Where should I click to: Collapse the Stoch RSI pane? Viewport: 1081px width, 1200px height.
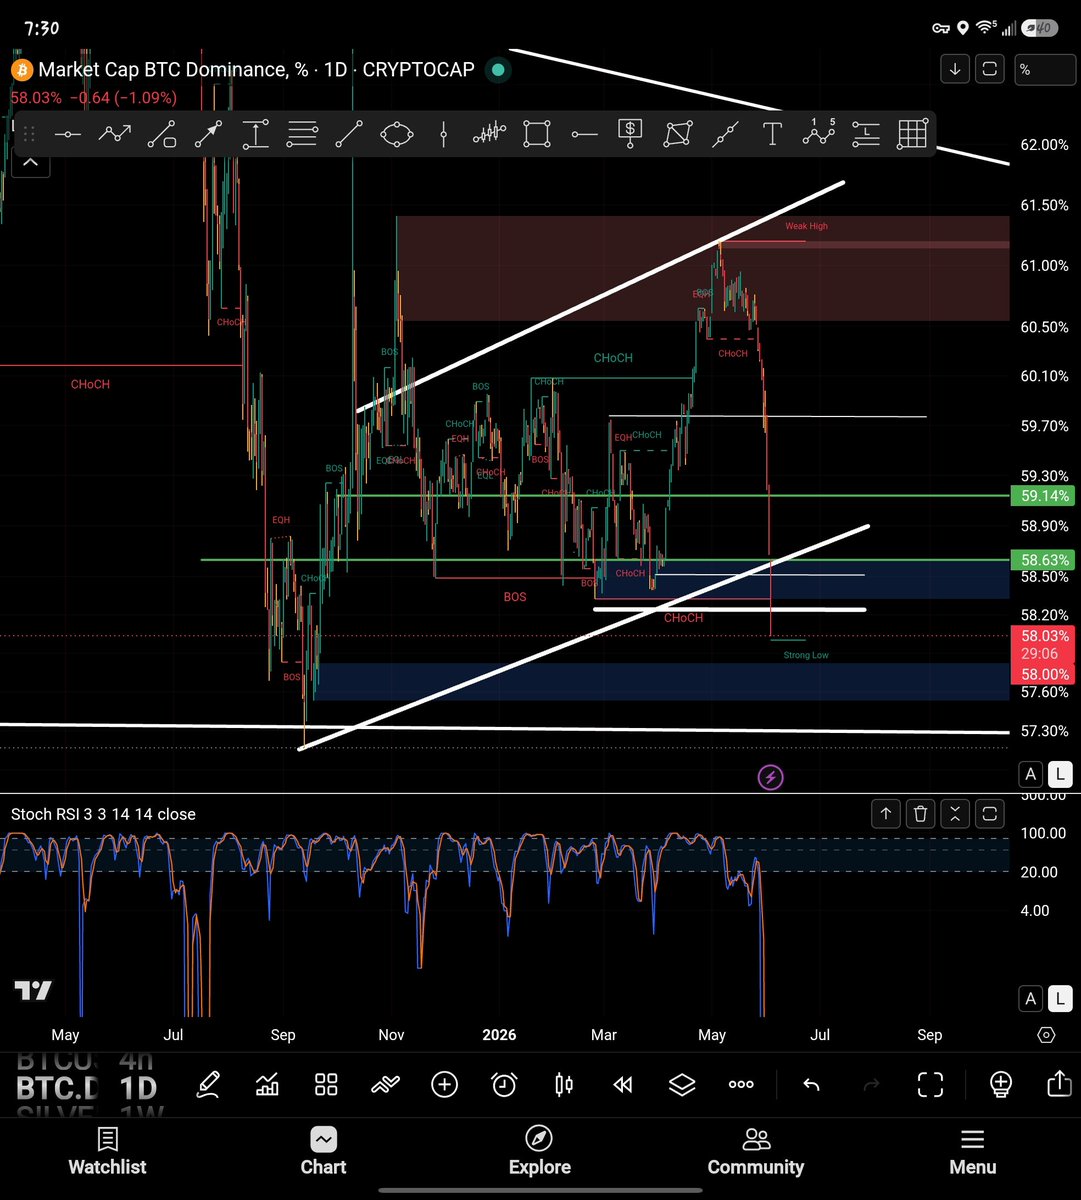(x=955, y=814)
